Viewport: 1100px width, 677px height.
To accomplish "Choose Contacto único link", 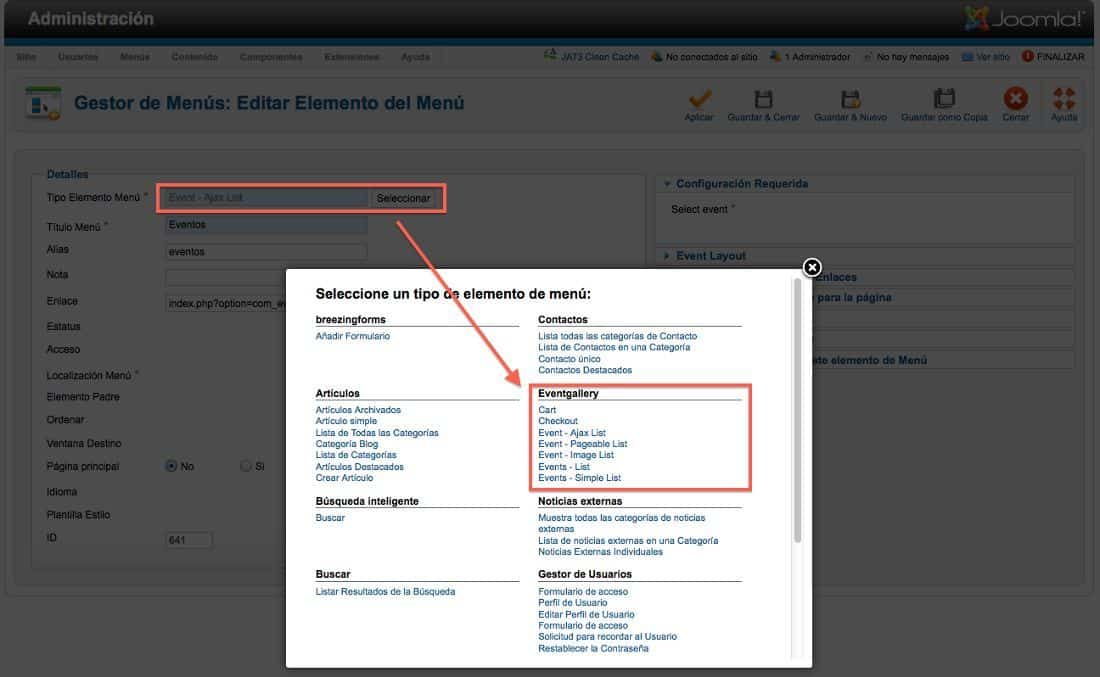I will (569, 358).
